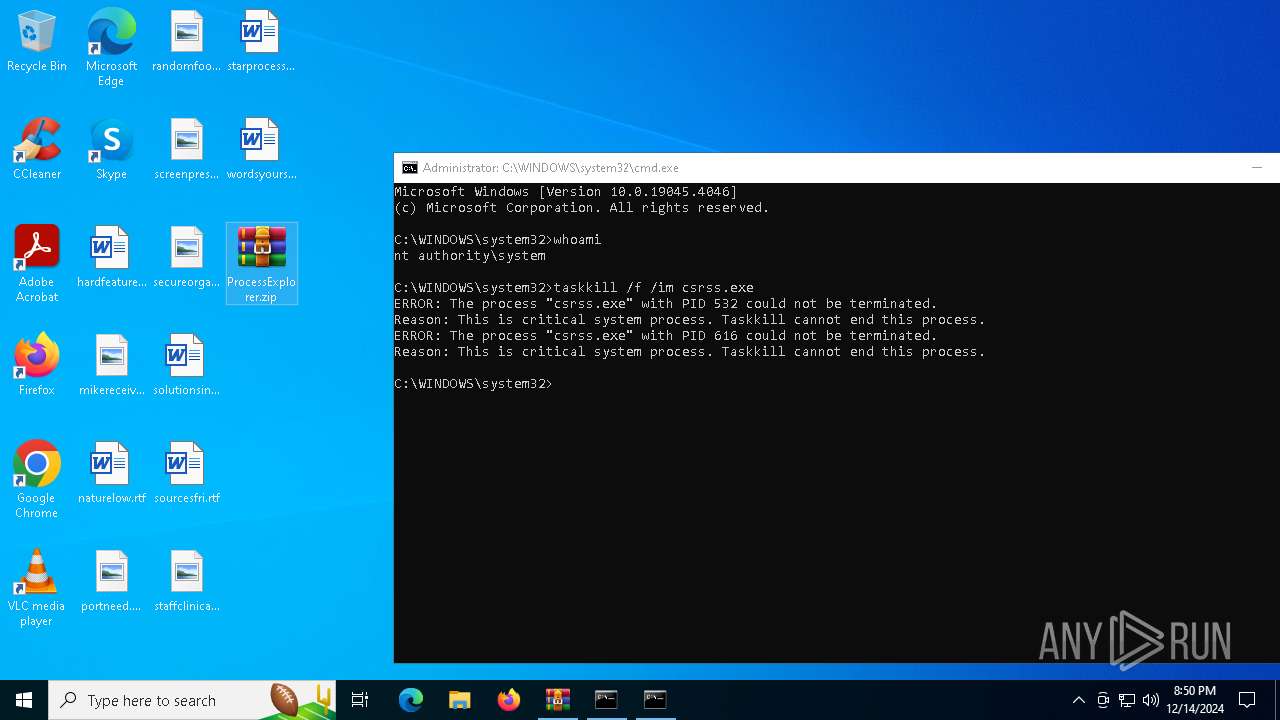Select the Skype desktop shortcut
Image resolution: width=1280 pixels, height=720 pixels.
111,150
